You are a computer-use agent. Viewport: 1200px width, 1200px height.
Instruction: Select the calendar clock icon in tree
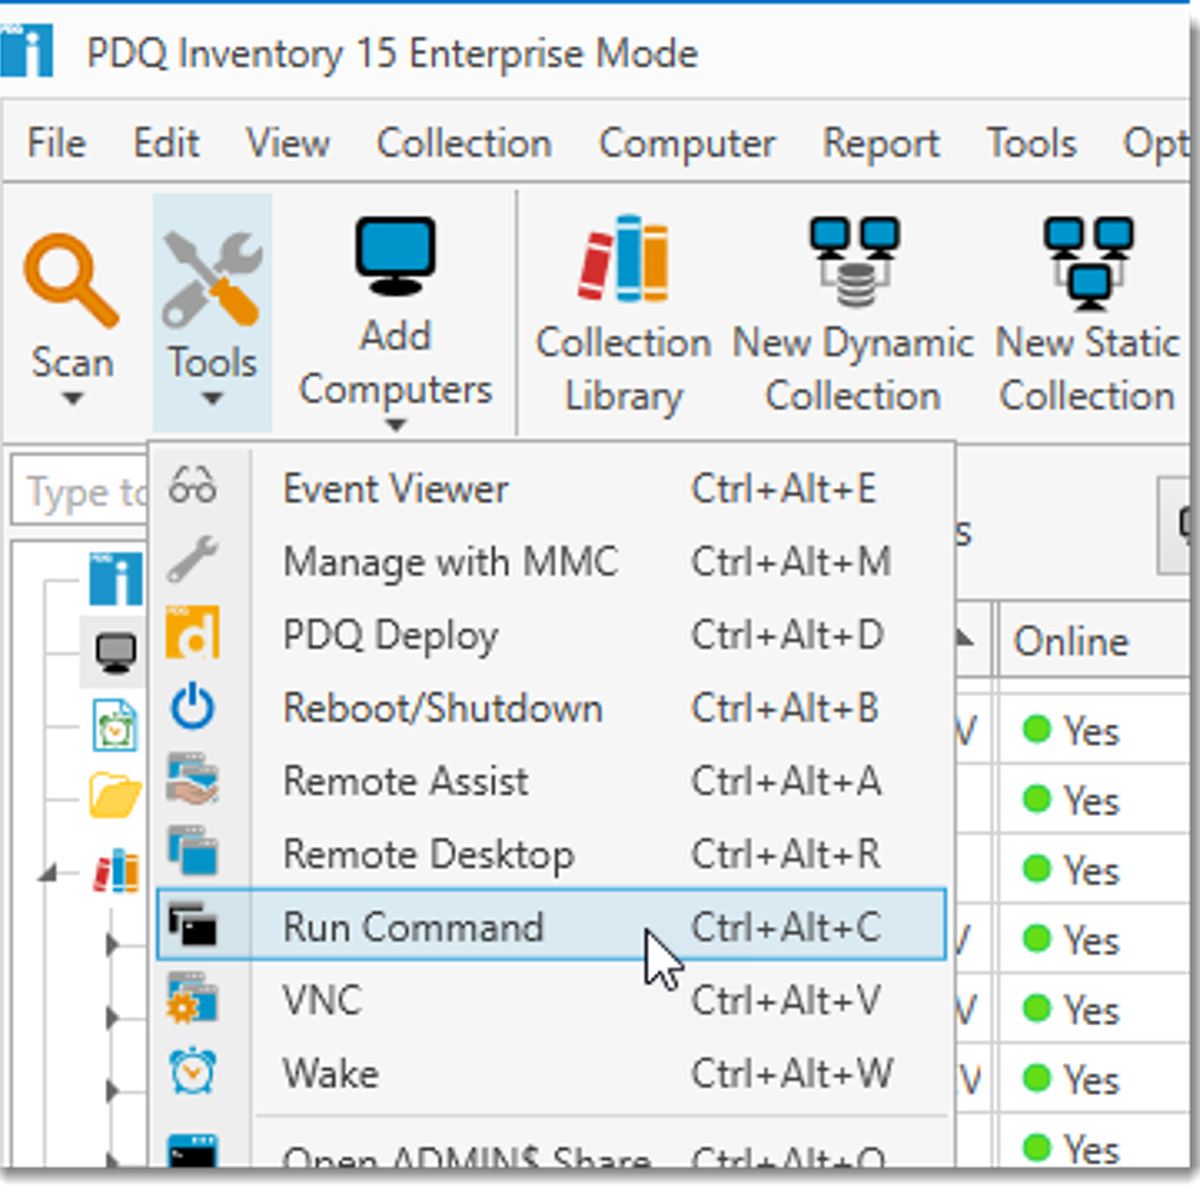(116, 726)
